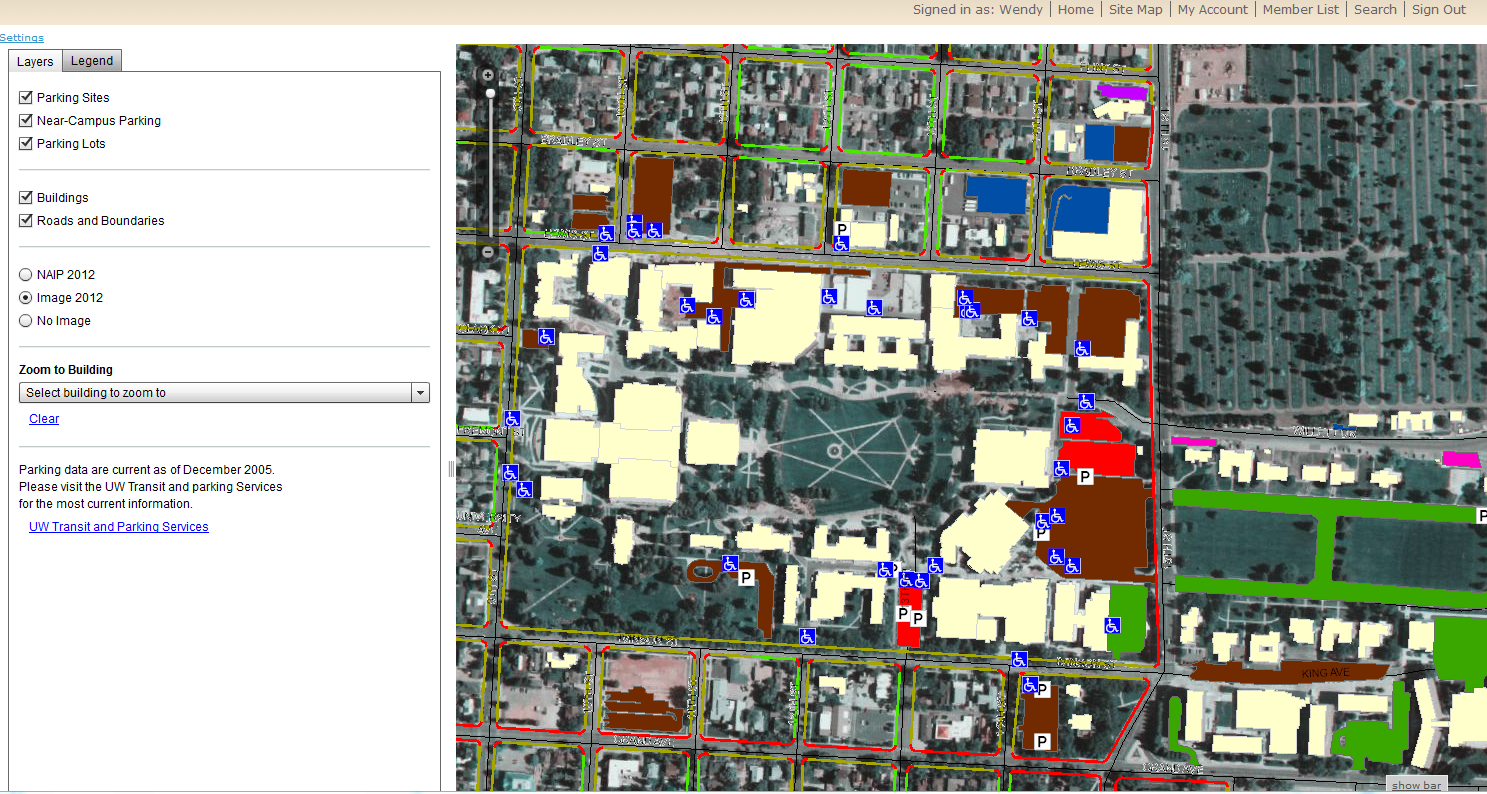Click the zoom out minus icon on the map
This screenshot has width=1487, height=794.
coord(487,252)
